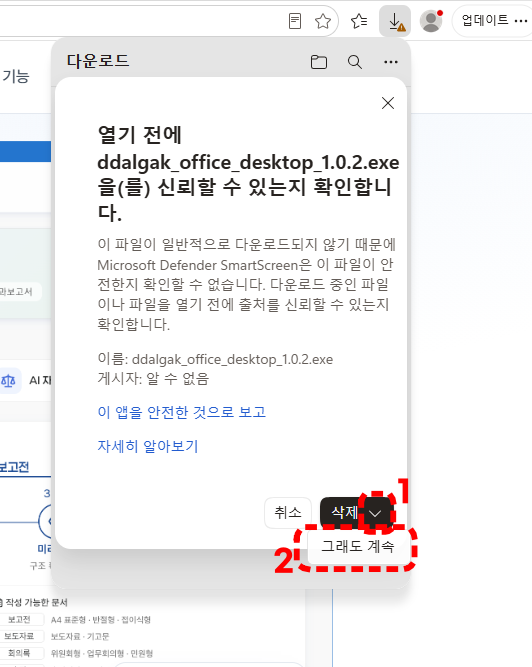Click 게시자: 알 수 없음 text
The width and height of the screenshot is (532, 667).
pos(153,378)
